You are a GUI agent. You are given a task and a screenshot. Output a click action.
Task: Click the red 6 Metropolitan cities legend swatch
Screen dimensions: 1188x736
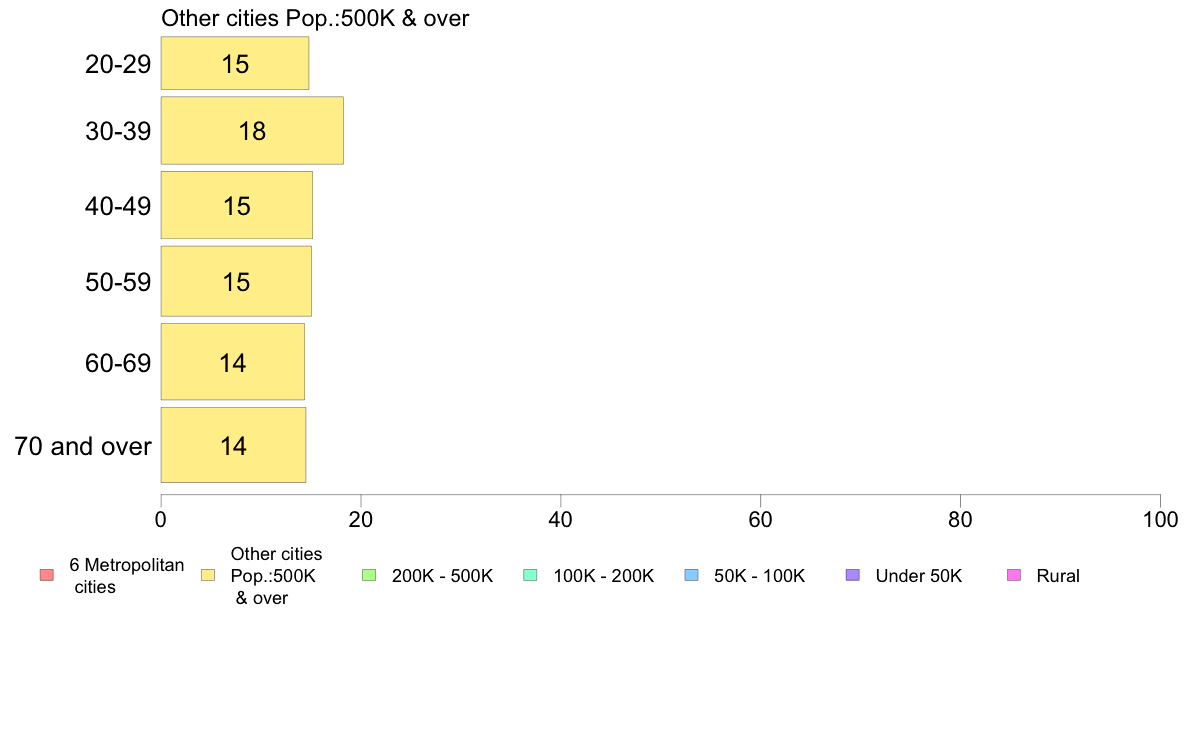47,575
